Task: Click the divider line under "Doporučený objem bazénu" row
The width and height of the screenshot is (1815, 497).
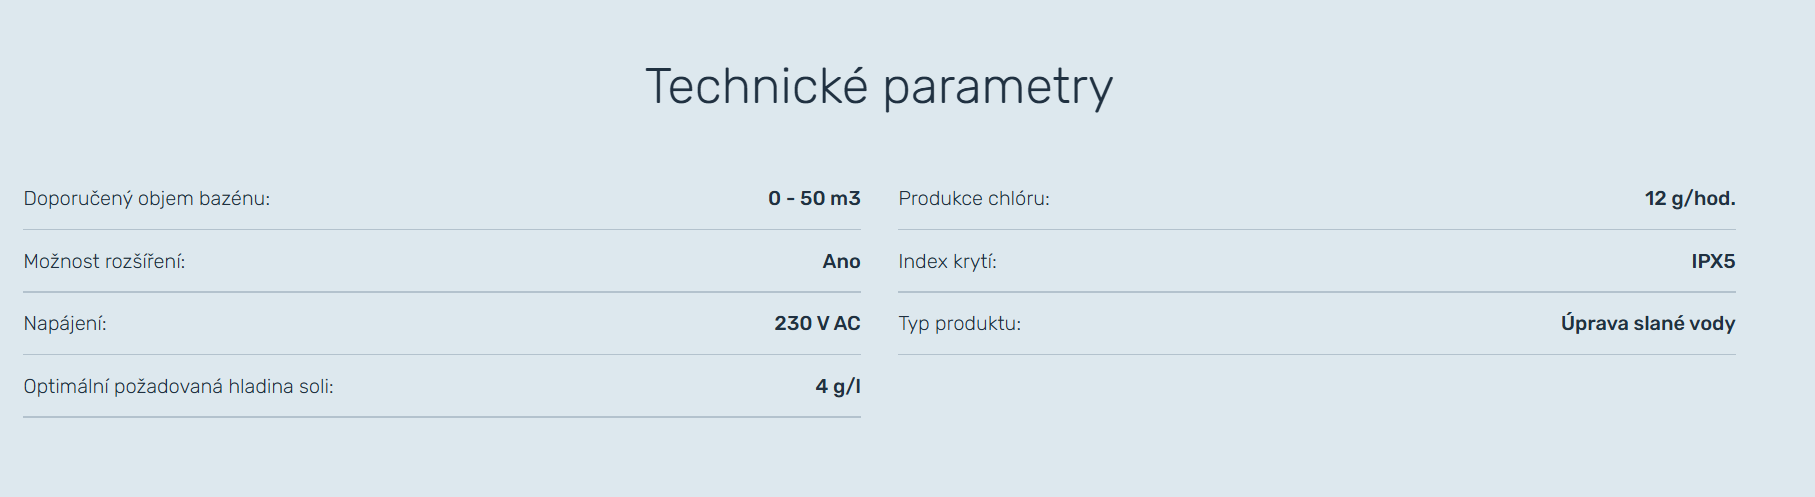Action: coord(441,230)
